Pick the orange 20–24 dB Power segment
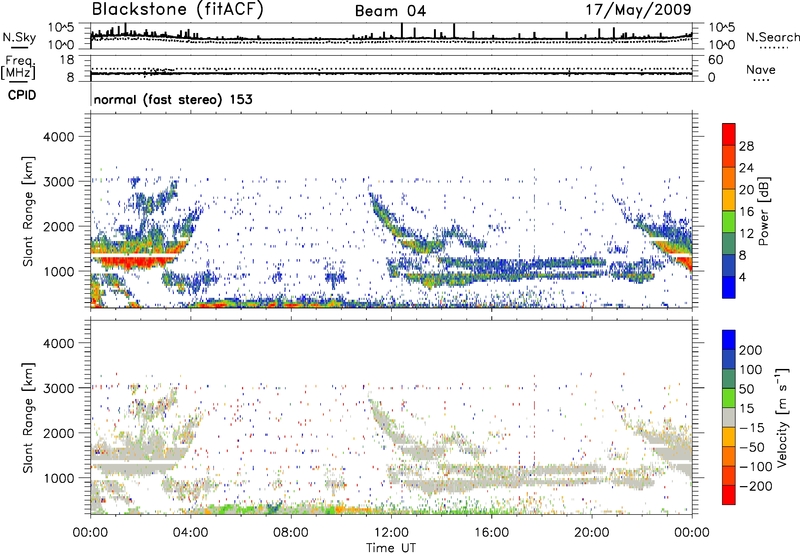800x554 pixels. 729,178
